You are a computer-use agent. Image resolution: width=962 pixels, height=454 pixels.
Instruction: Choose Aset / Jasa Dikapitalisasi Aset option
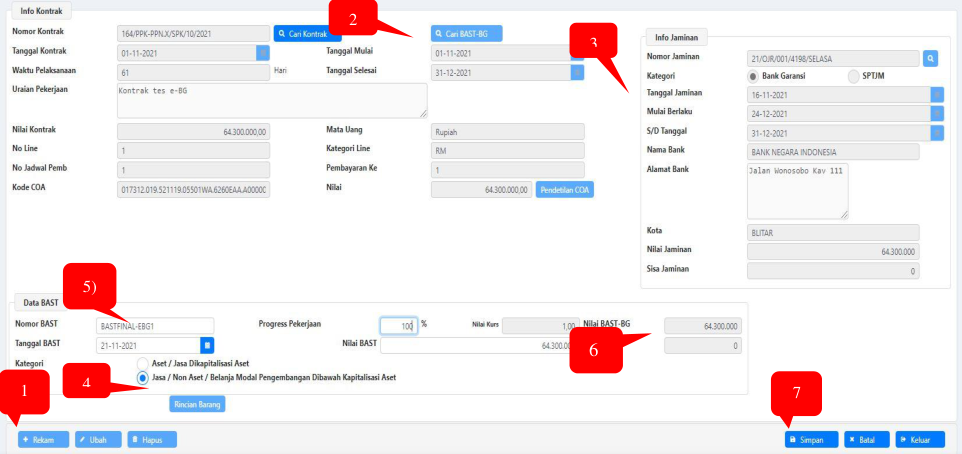[143, 363]
